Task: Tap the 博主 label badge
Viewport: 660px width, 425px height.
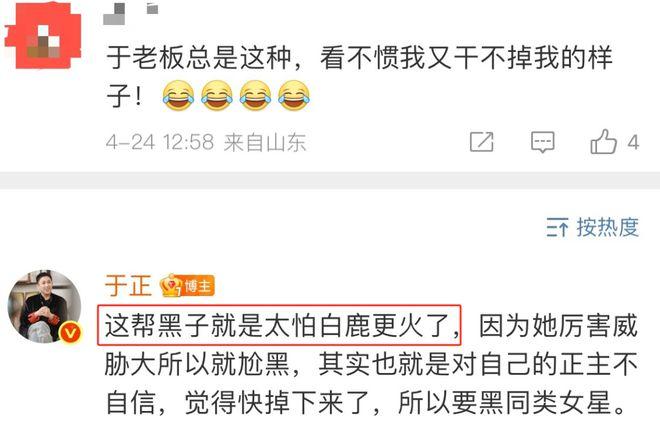Action: coord(198,286)
